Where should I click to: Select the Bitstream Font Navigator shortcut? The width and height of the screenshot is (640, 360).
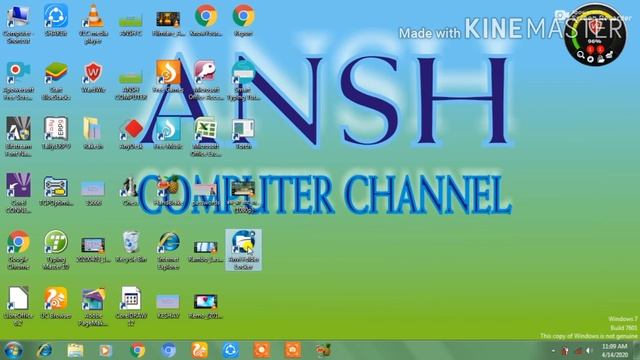click(x=18, y=137)
